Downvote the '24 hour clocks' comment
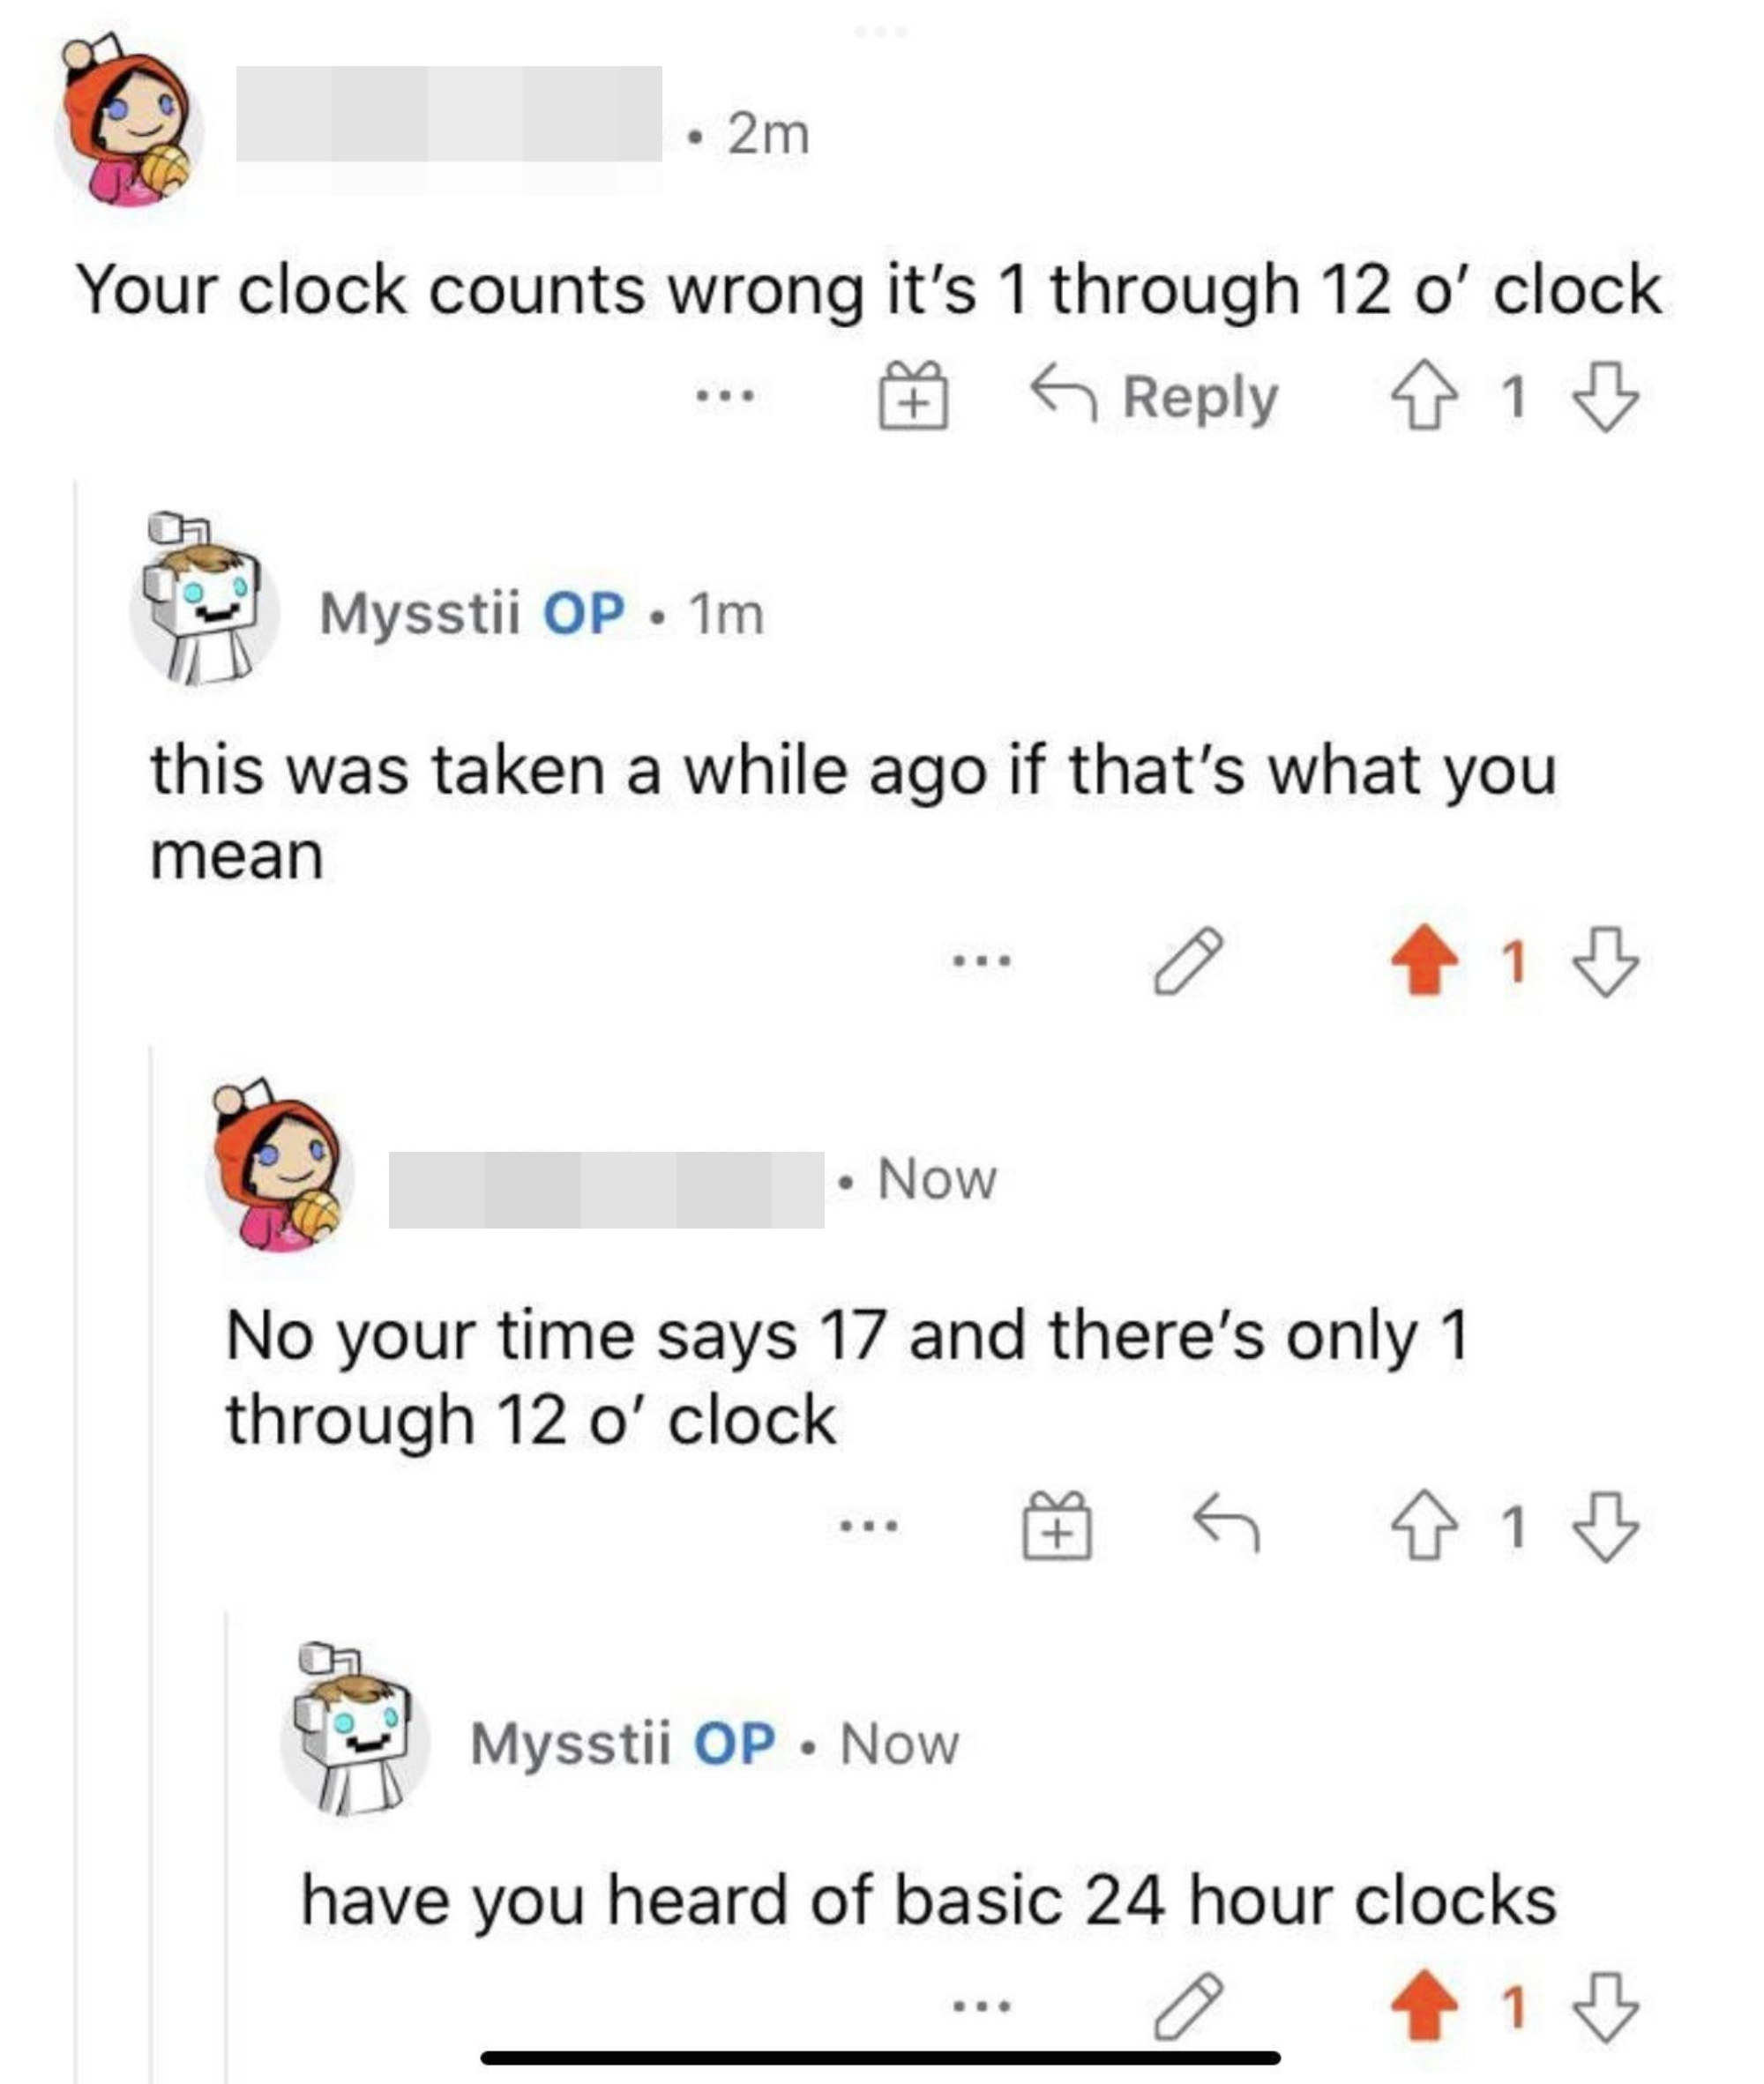The height and width of the screenshot is (2084, 1764). (1606, 2007)
